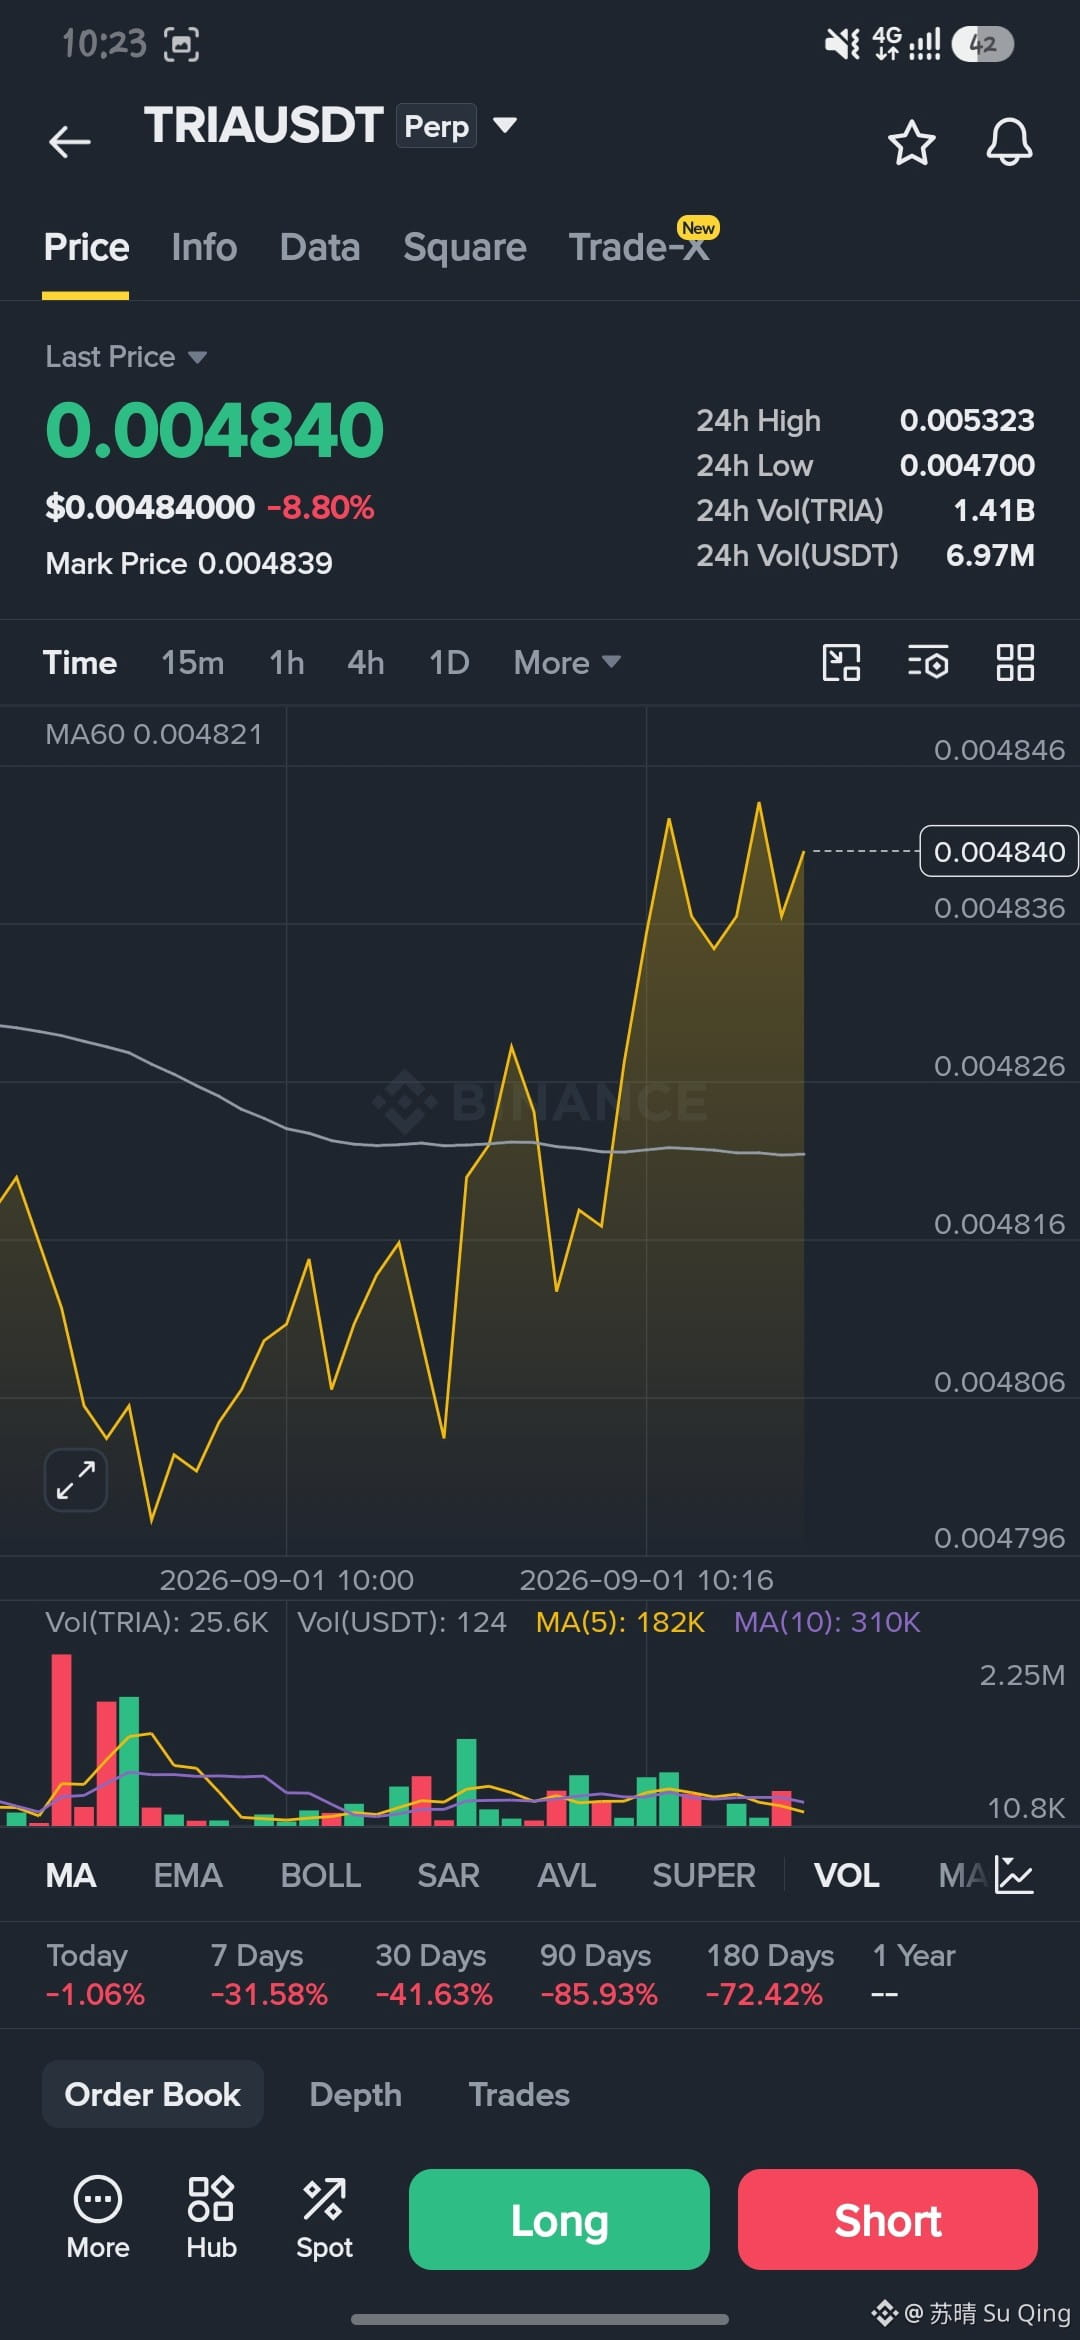This screenshot has width=1080, height=2340.
Task: Open the Depth tab
Action: [x=355, y=2094]
